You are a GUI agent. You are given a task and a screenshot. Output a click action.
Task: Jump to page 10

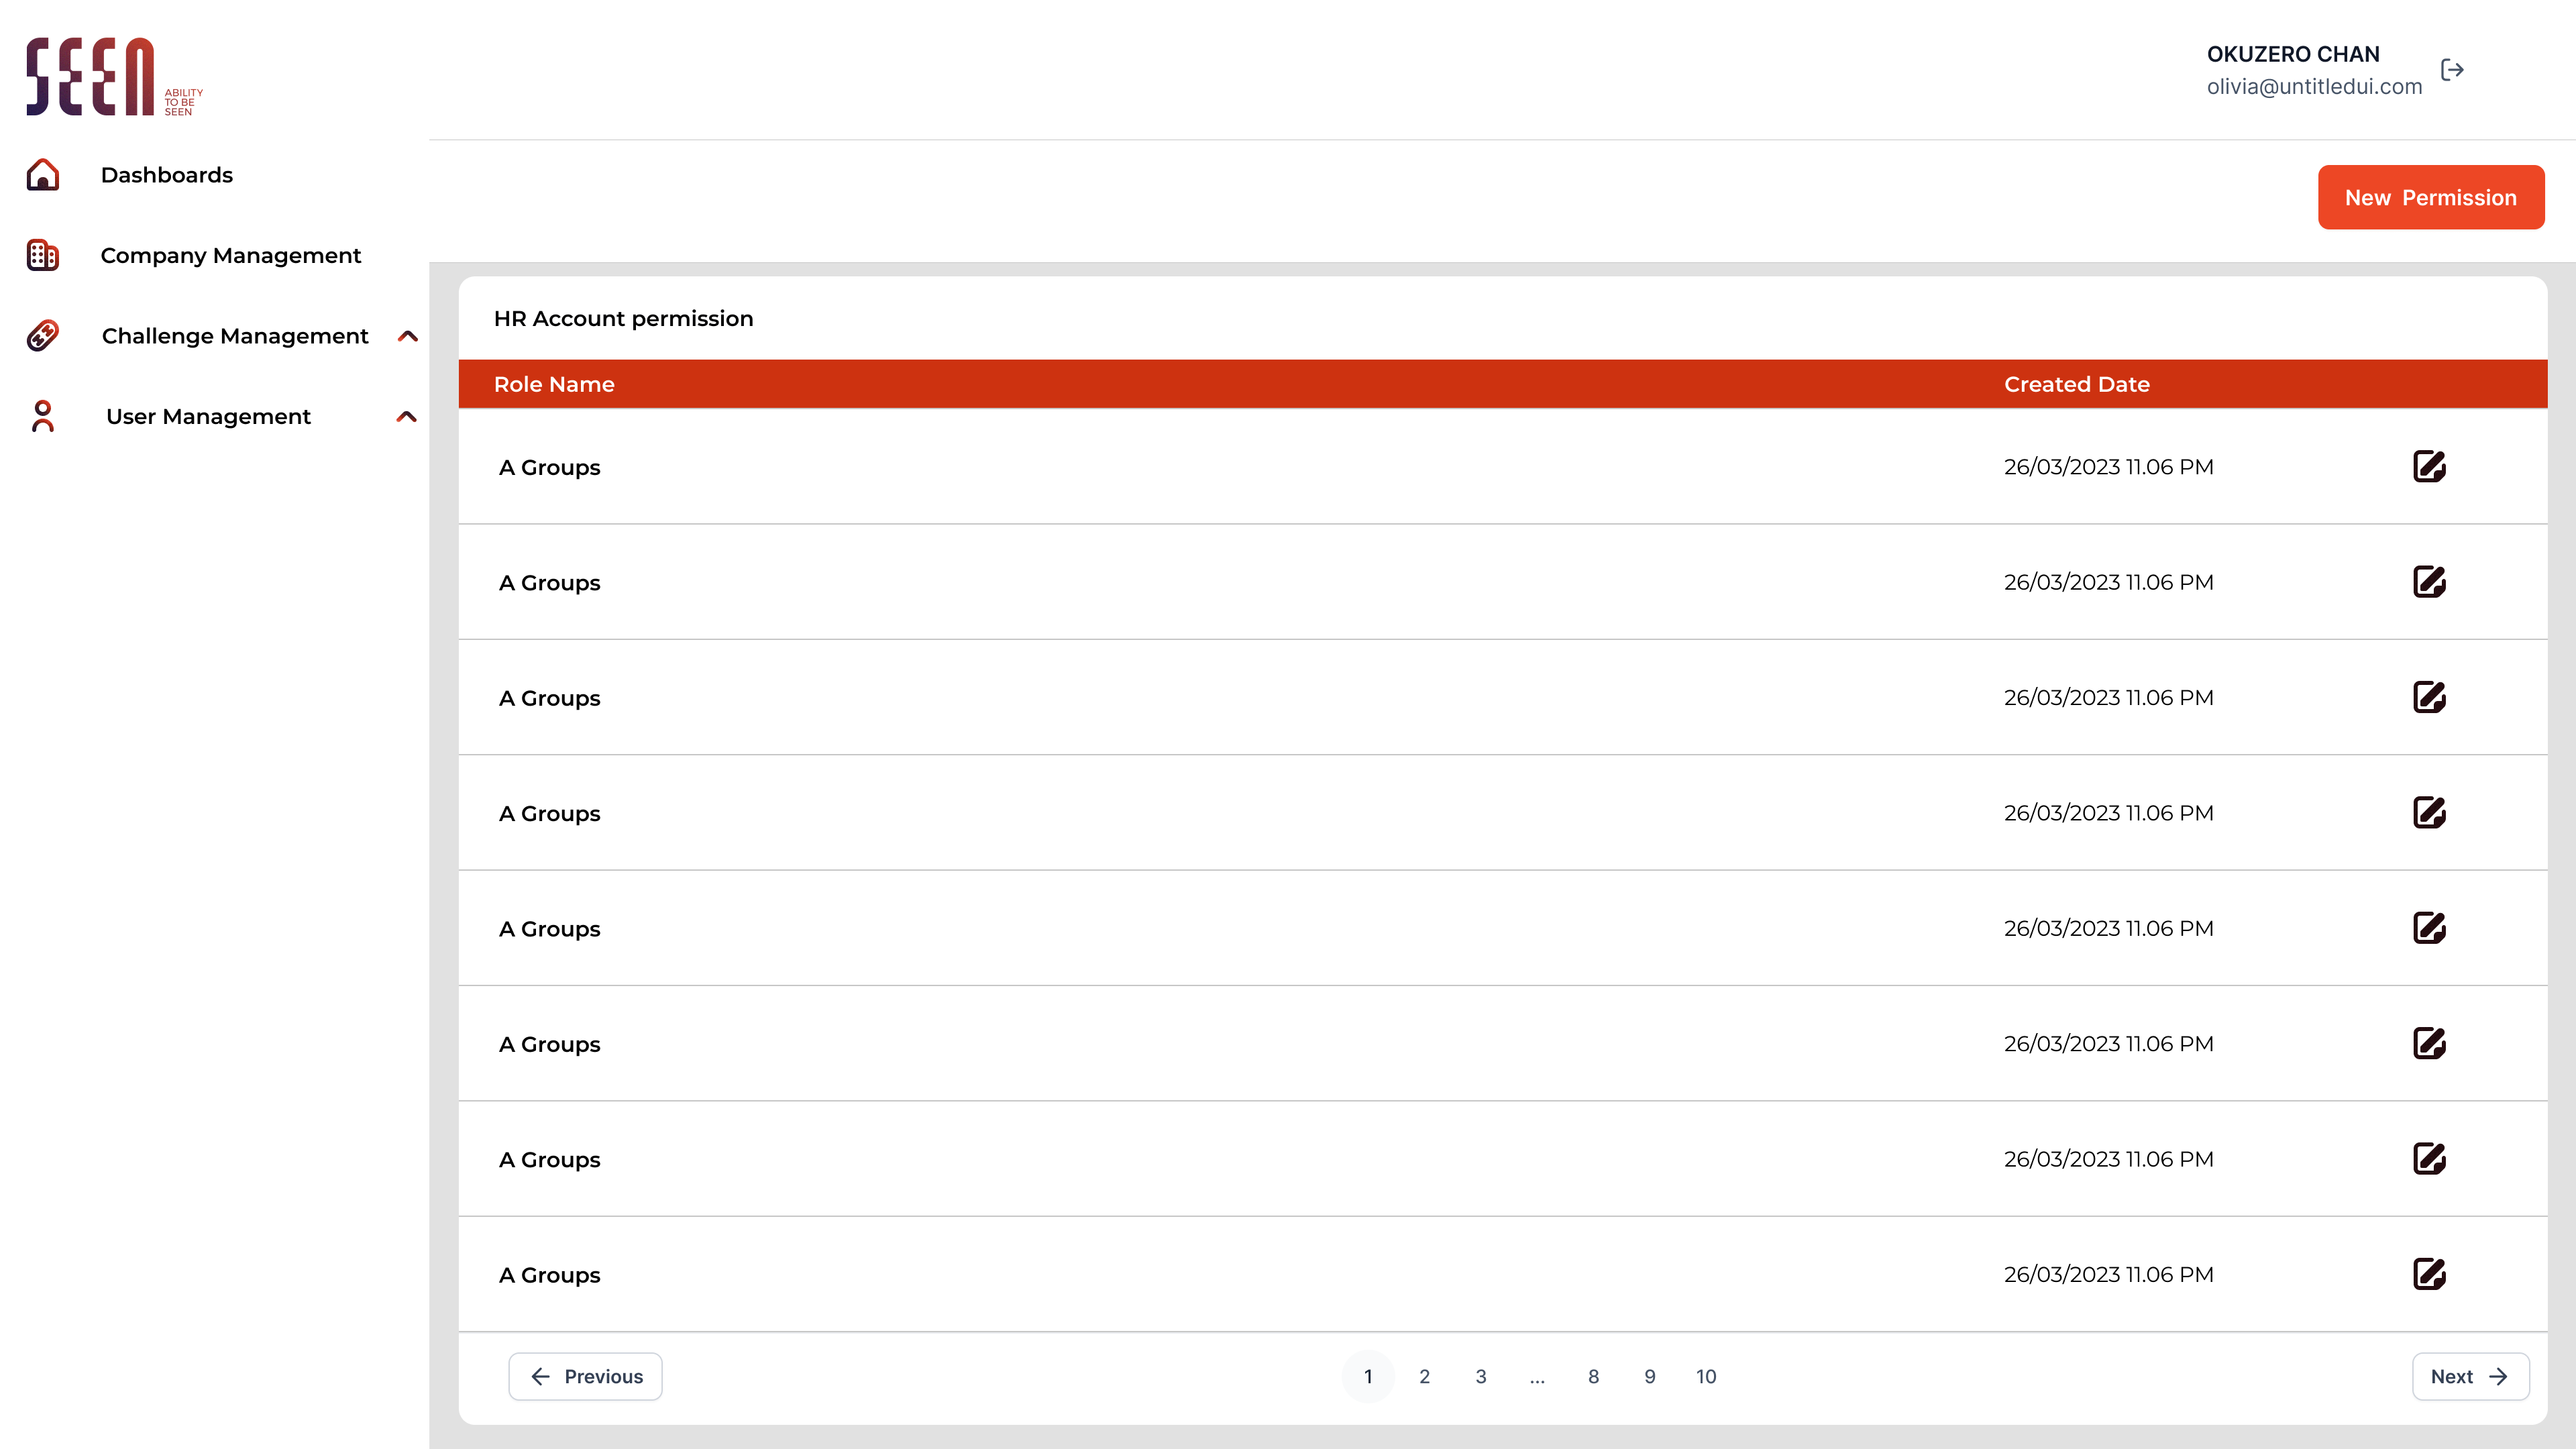tap(1705, 1376)
